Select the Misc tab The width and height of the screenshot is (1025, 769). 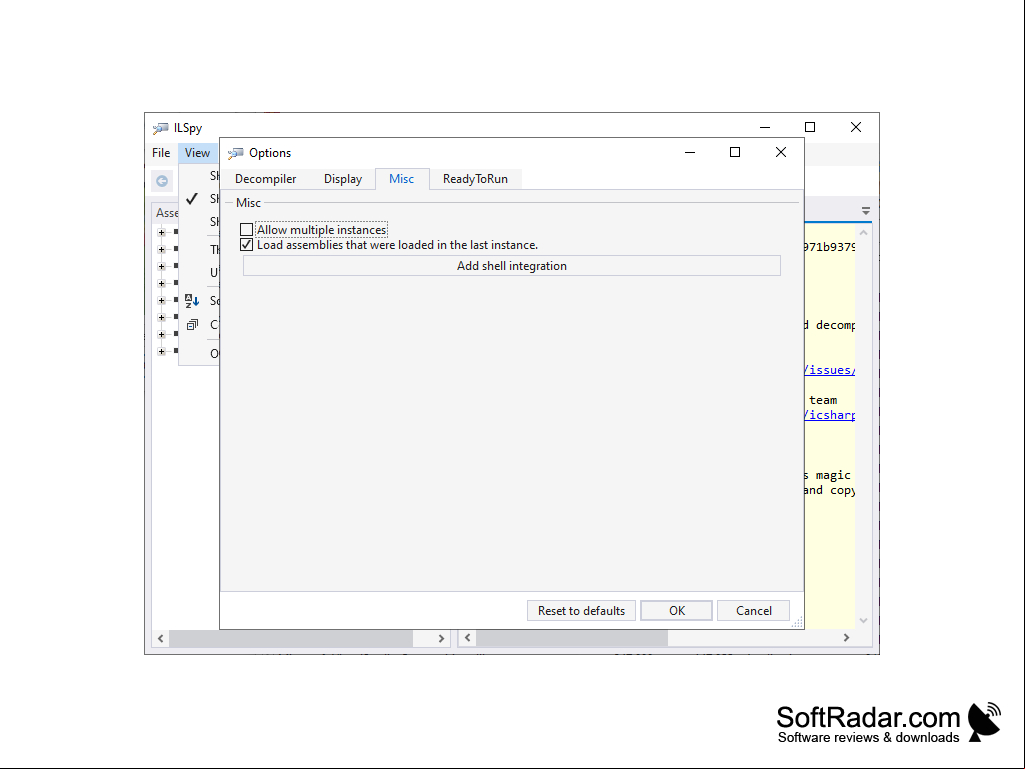[x=401, y=179]
